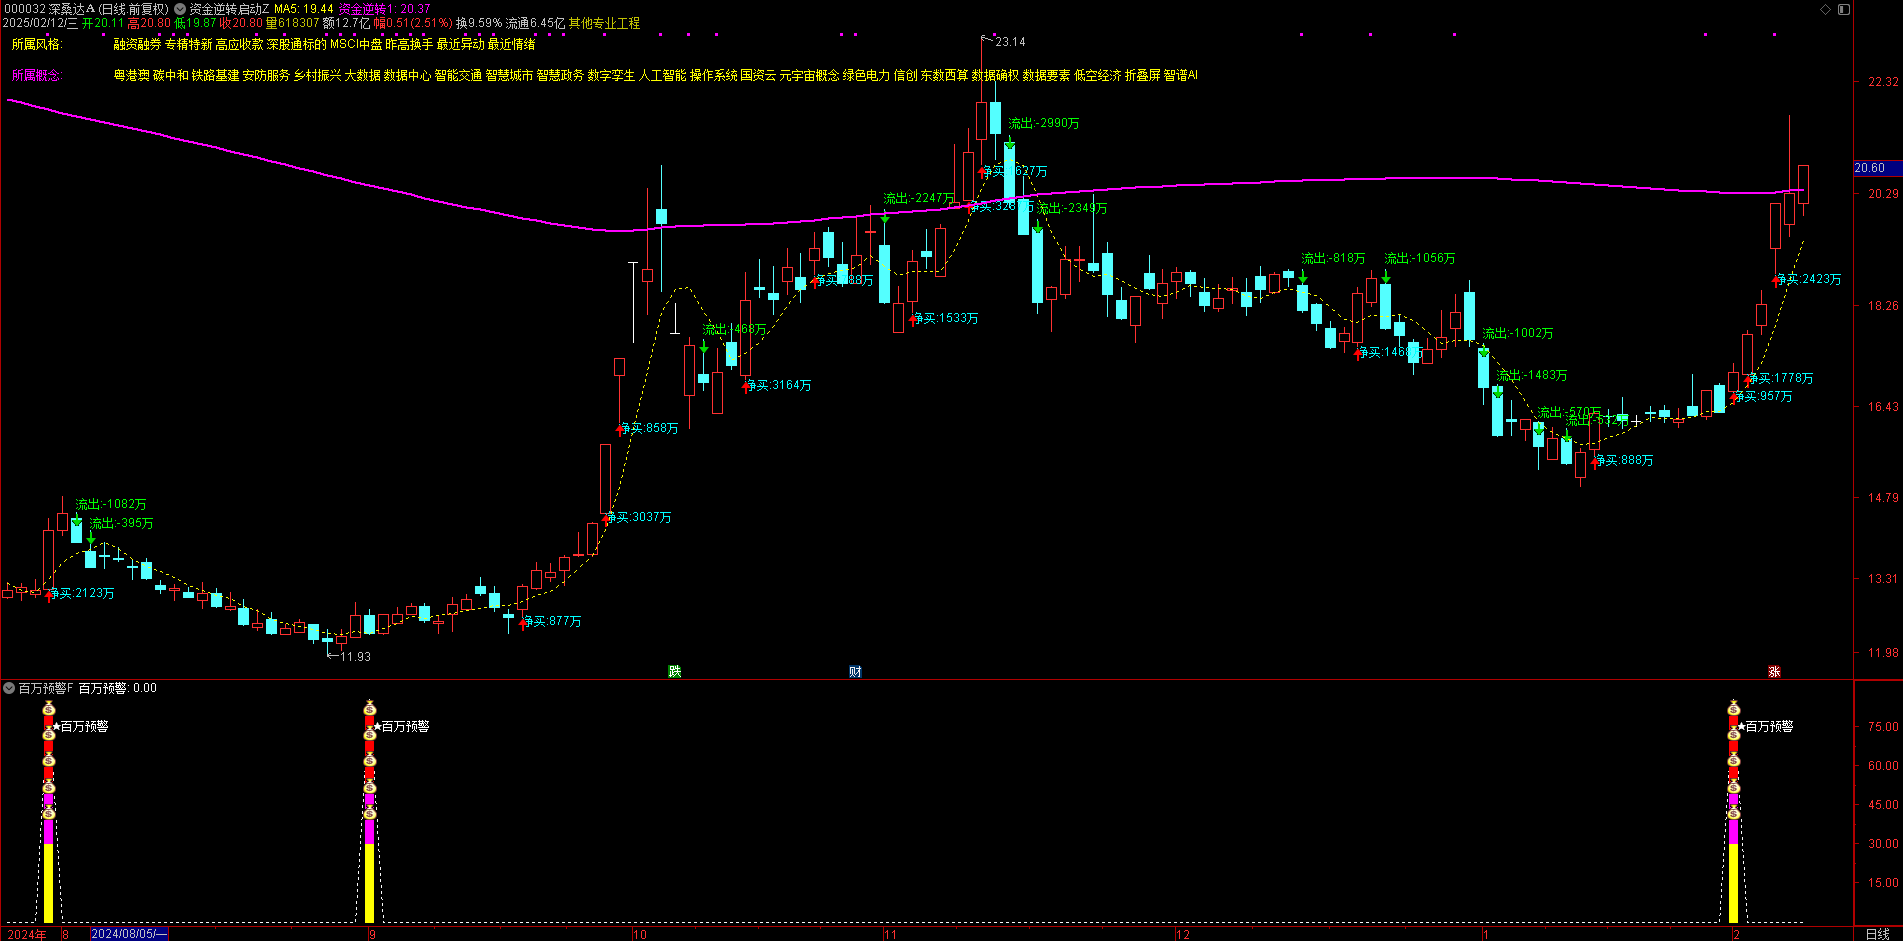The height and width of the screenshot is (941, 1903).
Task: Click the 净买:3037万 annotation
Action: pos(639,517)
